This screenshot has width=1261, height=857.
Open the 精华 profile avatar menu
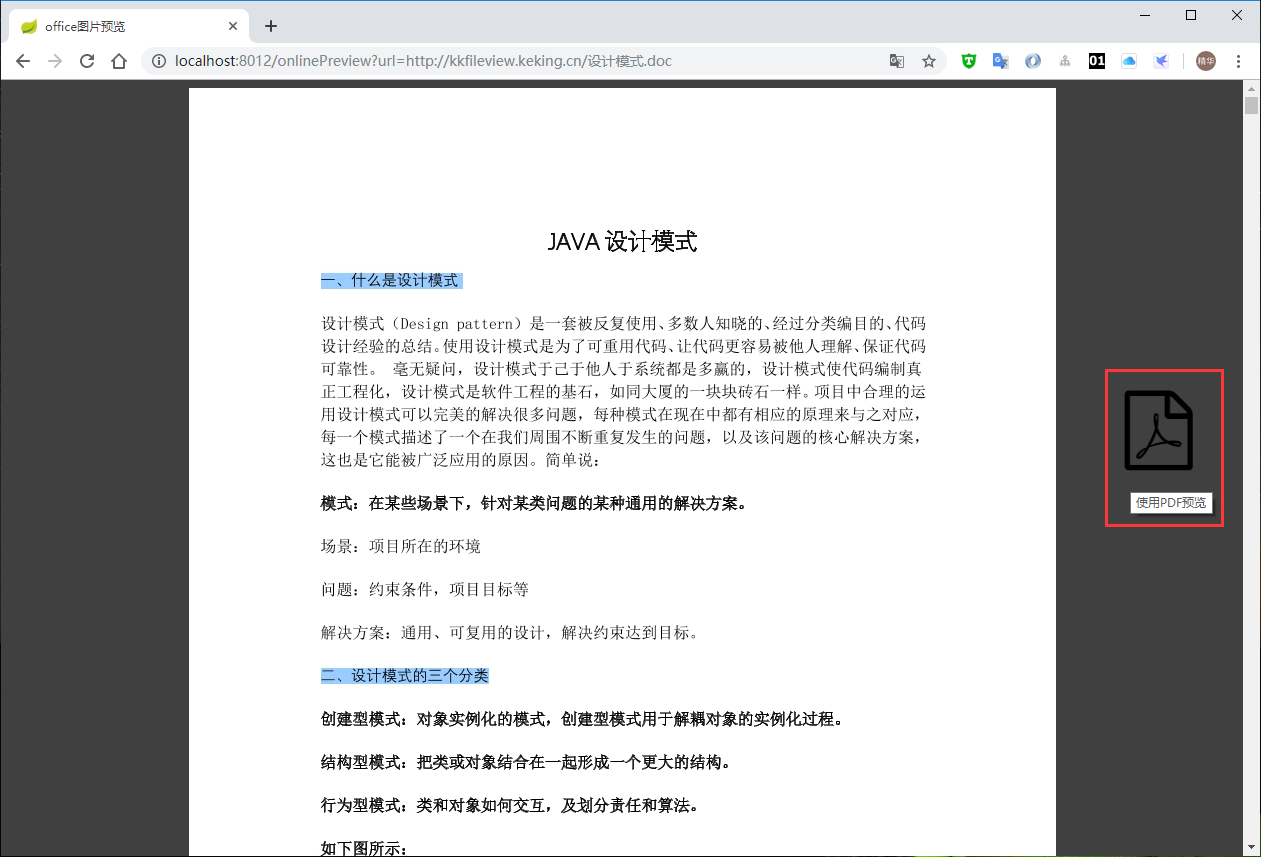tap(1203, 61)
